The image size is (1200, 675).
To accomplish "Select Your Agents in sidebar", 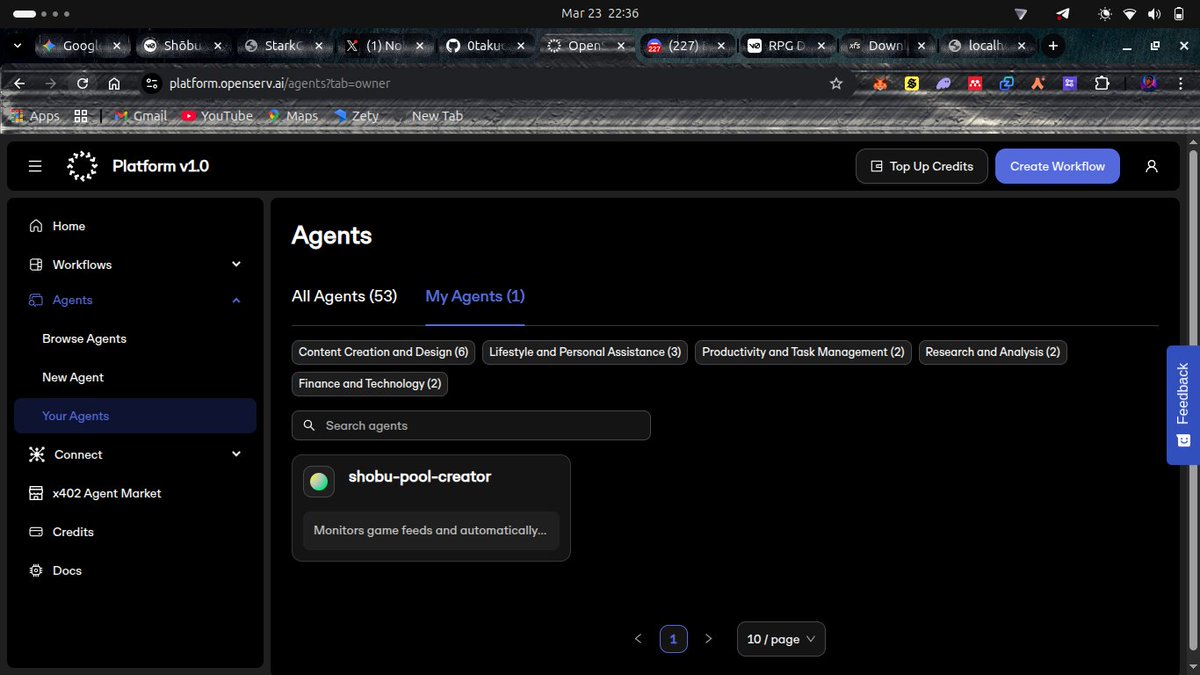I will click(135, 416).
